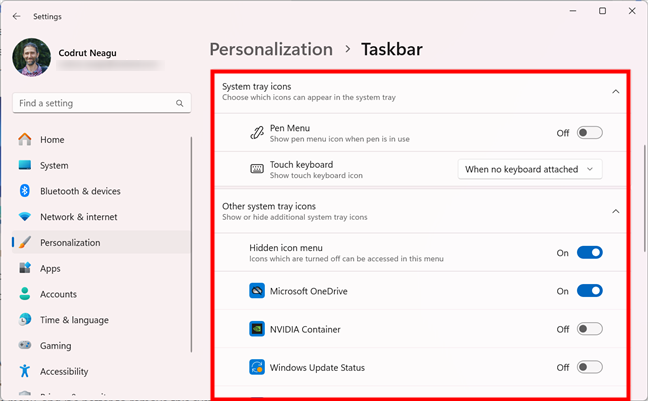Click the Windows Update Status icon

tap(257, 367)
